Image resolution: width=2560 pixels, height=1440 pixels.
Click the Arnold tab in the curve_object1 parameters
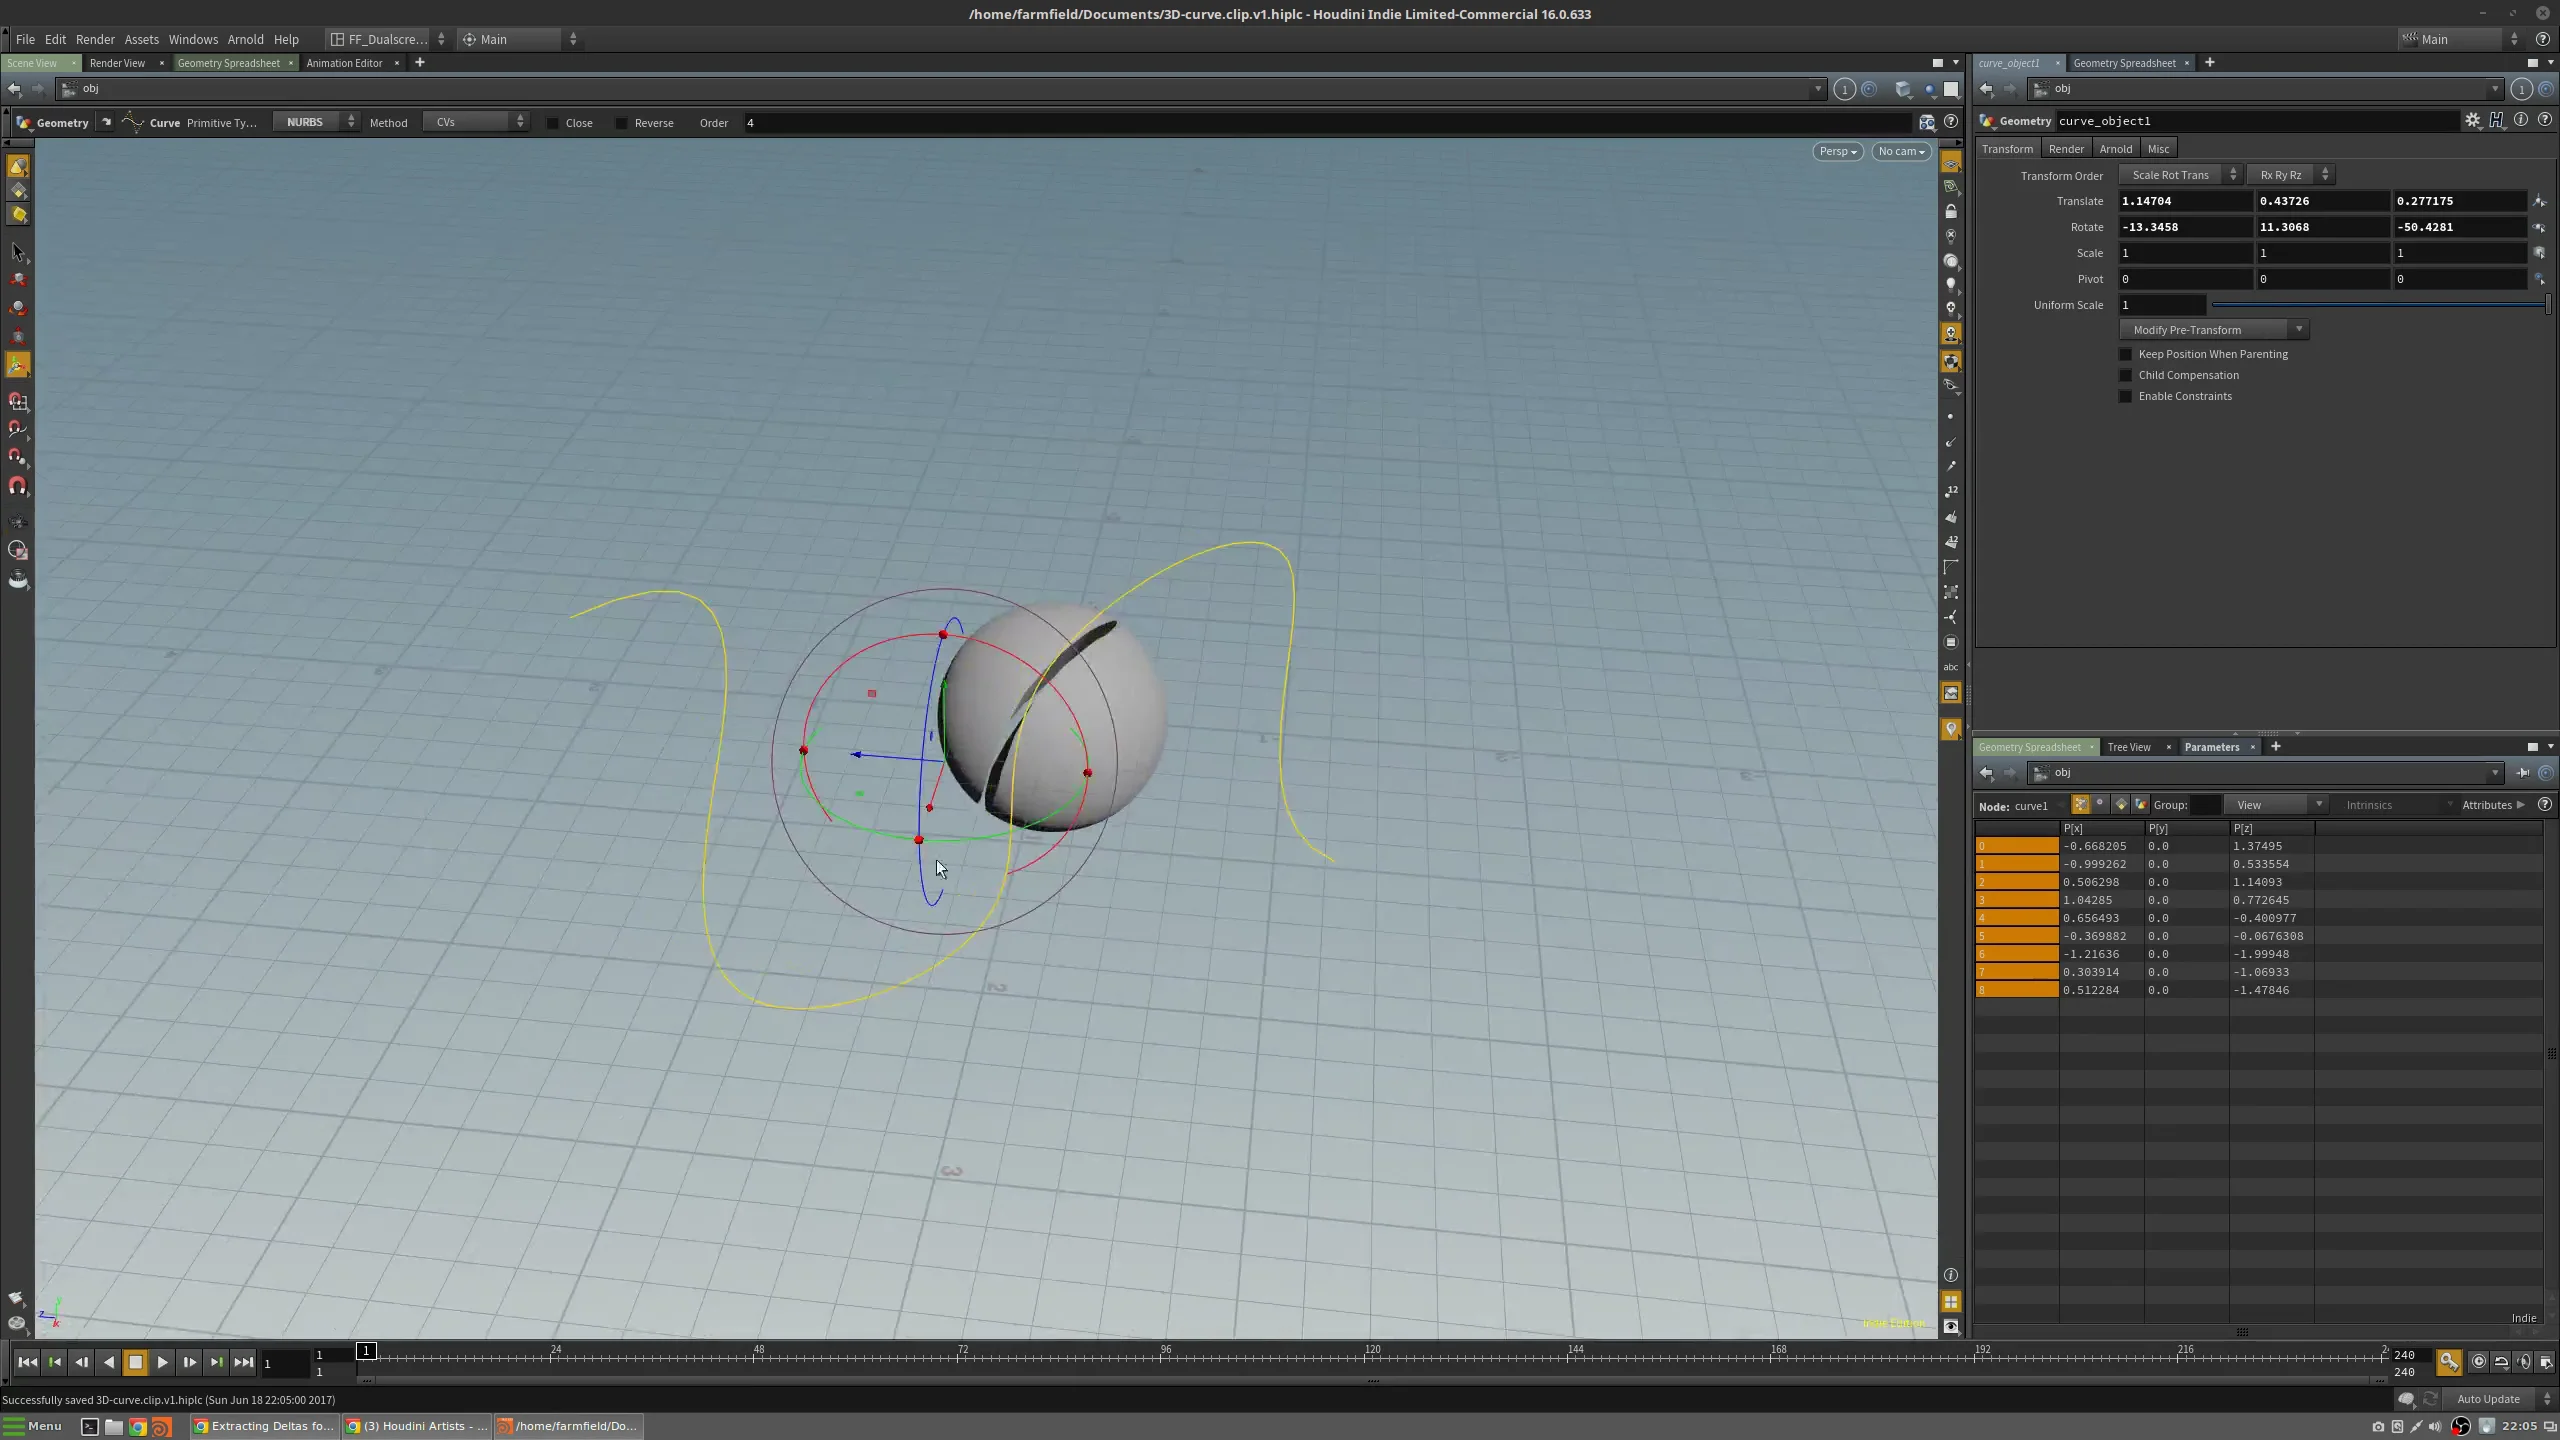[2116, 148]
